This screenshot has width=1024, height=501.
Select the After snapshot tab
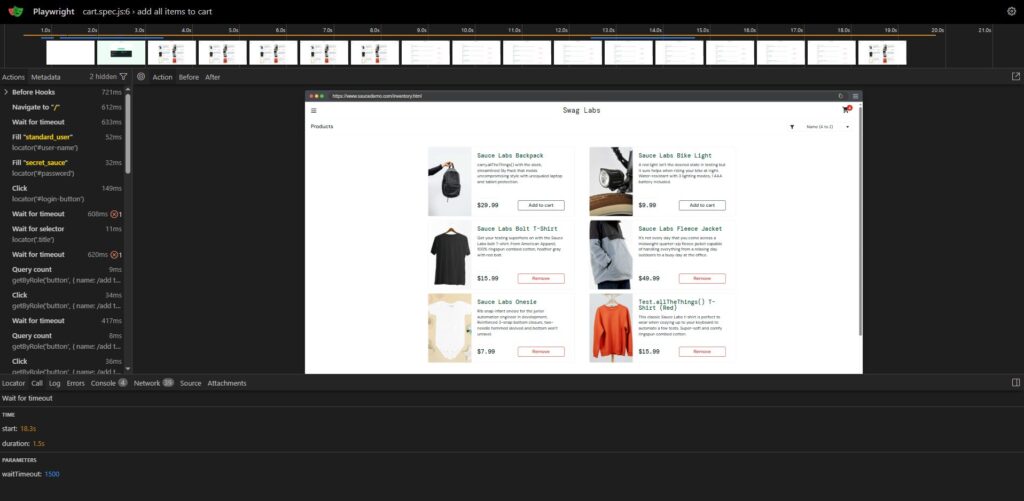(x=213, y=77)
